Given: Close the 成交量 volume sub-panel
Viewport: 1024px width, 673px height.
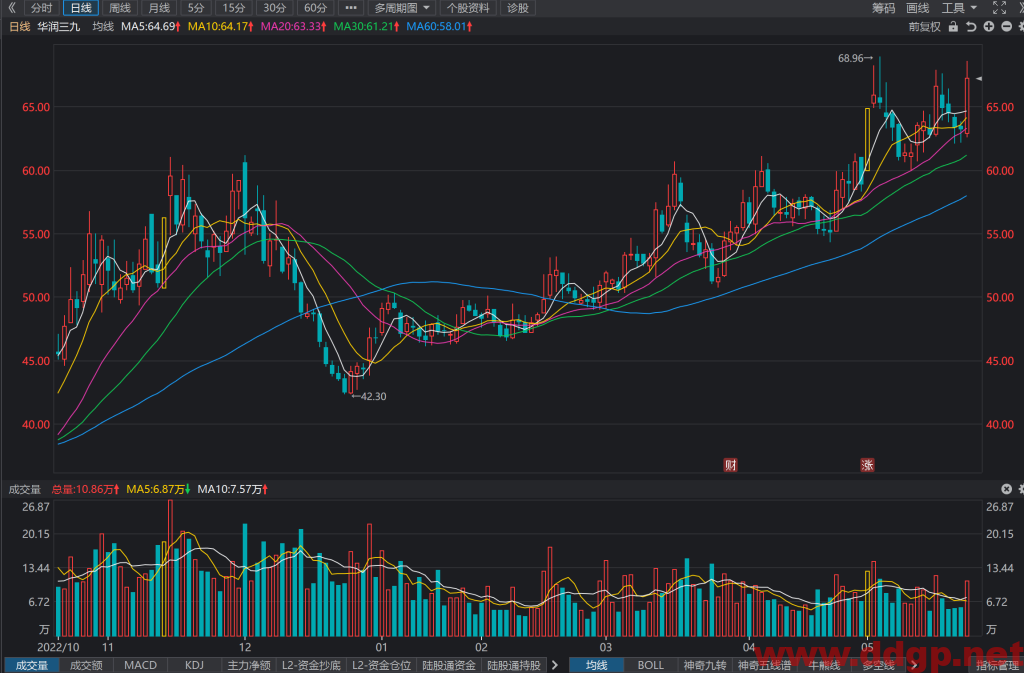Looking at the screenshot, I should coord(1006,489).
